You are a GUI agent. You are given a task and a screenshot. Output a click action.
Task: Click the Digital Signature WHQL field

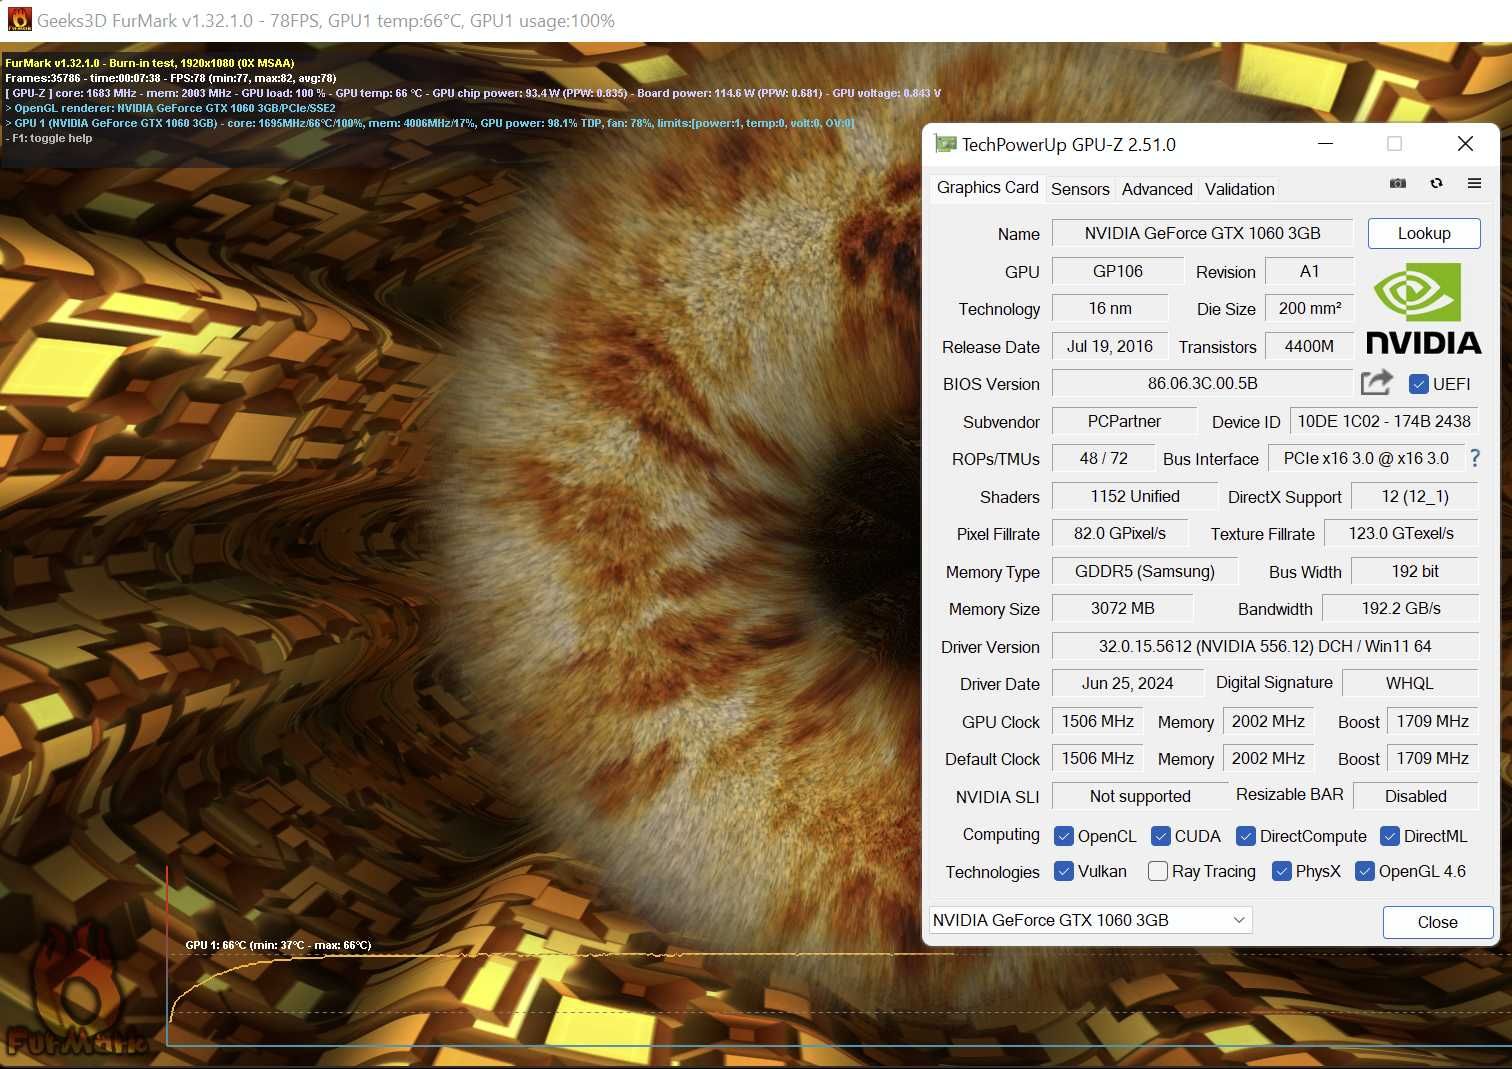coord(1410,683)
